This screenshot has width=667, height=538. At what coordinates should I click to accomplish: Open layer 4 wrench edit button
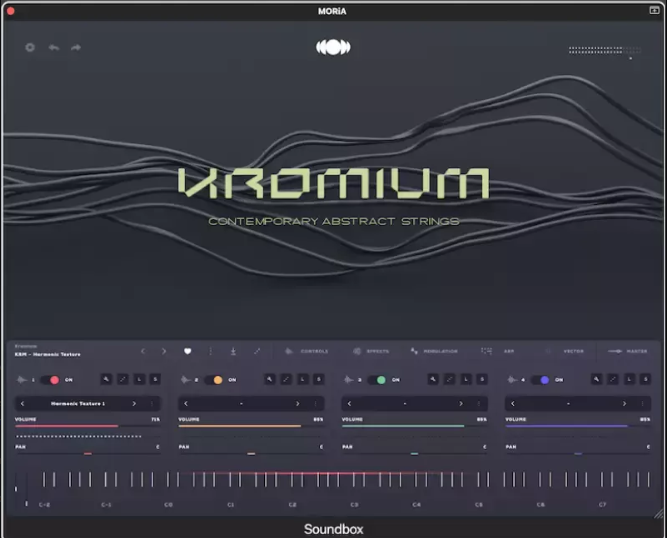[596, 379]
